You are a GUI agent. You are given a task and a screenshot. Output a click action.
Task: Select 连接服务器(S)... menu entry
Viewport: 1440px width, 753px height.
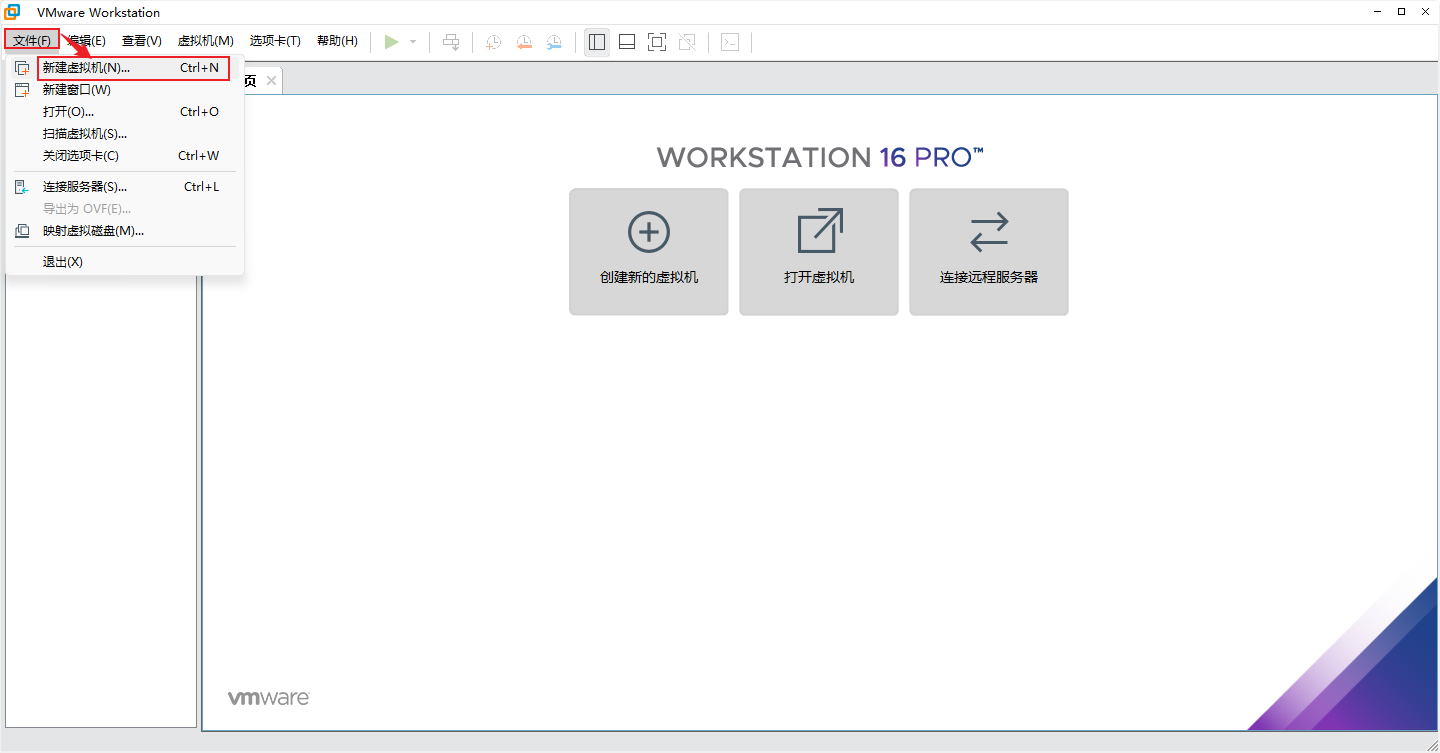[x=125, y=187]
